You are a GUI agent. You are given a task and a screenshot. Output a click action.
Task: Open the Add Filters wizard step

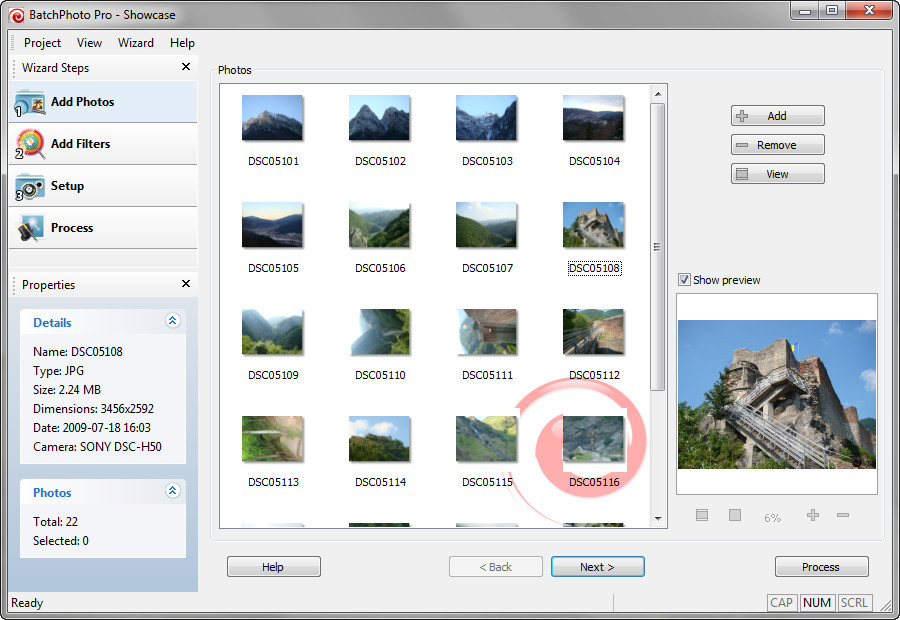click(x=103, y=144)
